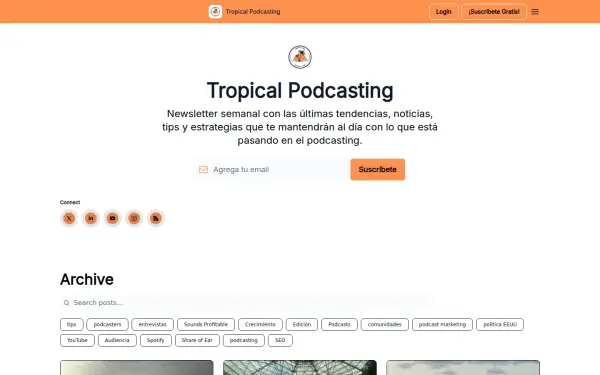The width and height of the screenshot is (600, 375).
Task: Select the 'podcast marketing' tag
Action: 442,324
